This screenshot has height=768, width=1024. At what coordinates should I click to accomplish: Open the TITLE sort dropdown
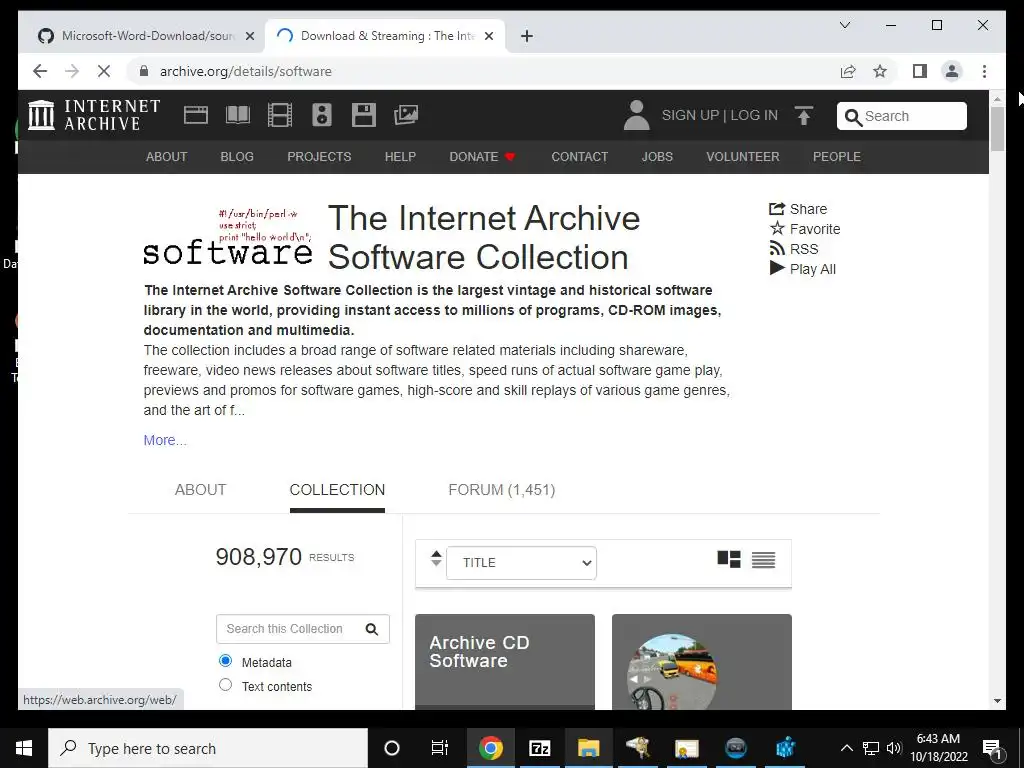point(521,562)
